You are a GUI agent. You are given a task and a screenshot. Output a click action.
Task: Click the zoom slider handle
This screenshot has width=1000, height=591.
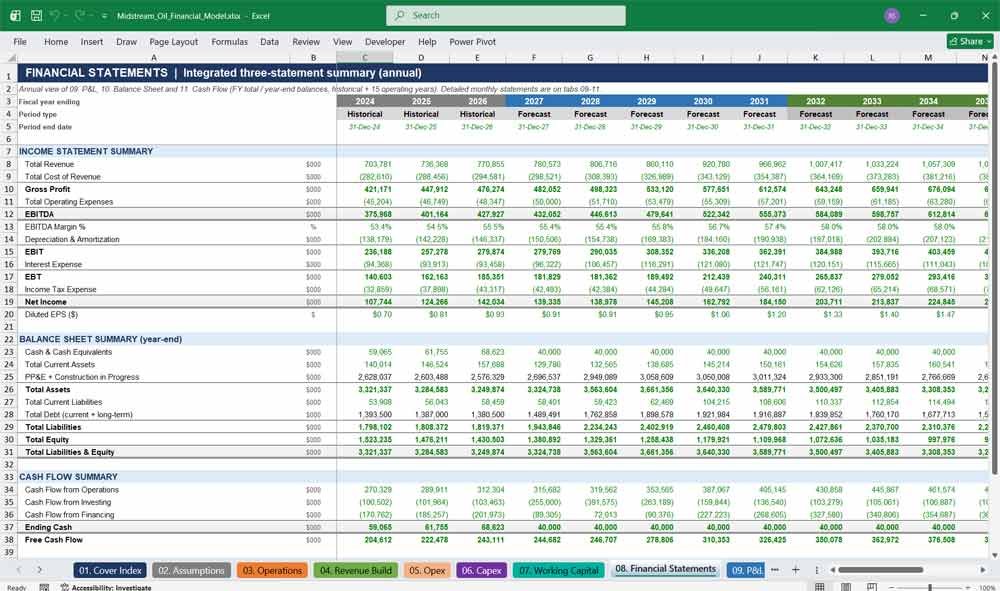coord(930,587)
